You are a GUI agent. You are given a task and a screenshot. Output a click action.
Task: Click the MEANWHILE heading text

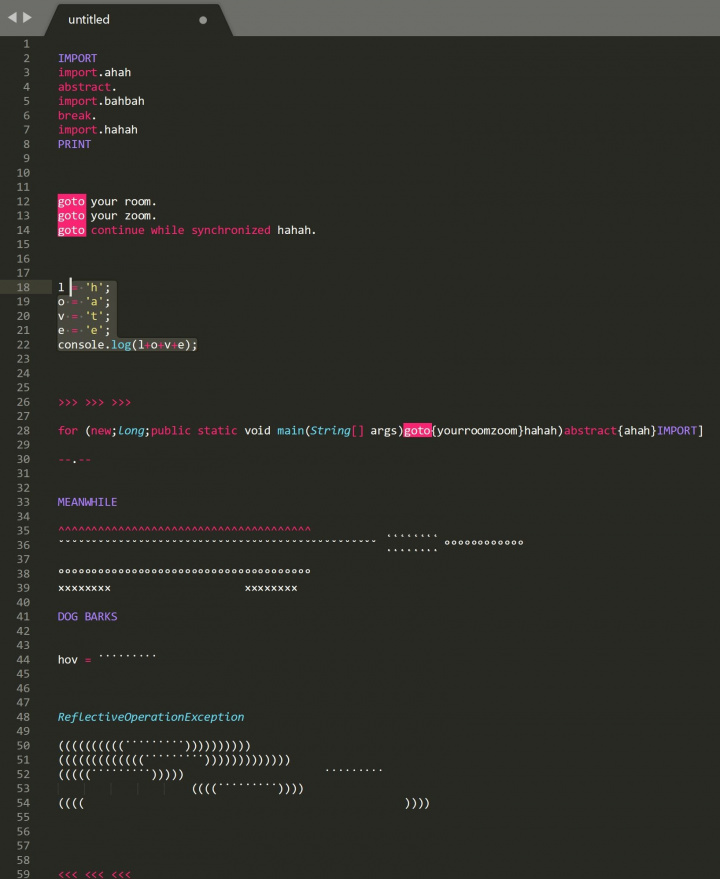point(87,502)
